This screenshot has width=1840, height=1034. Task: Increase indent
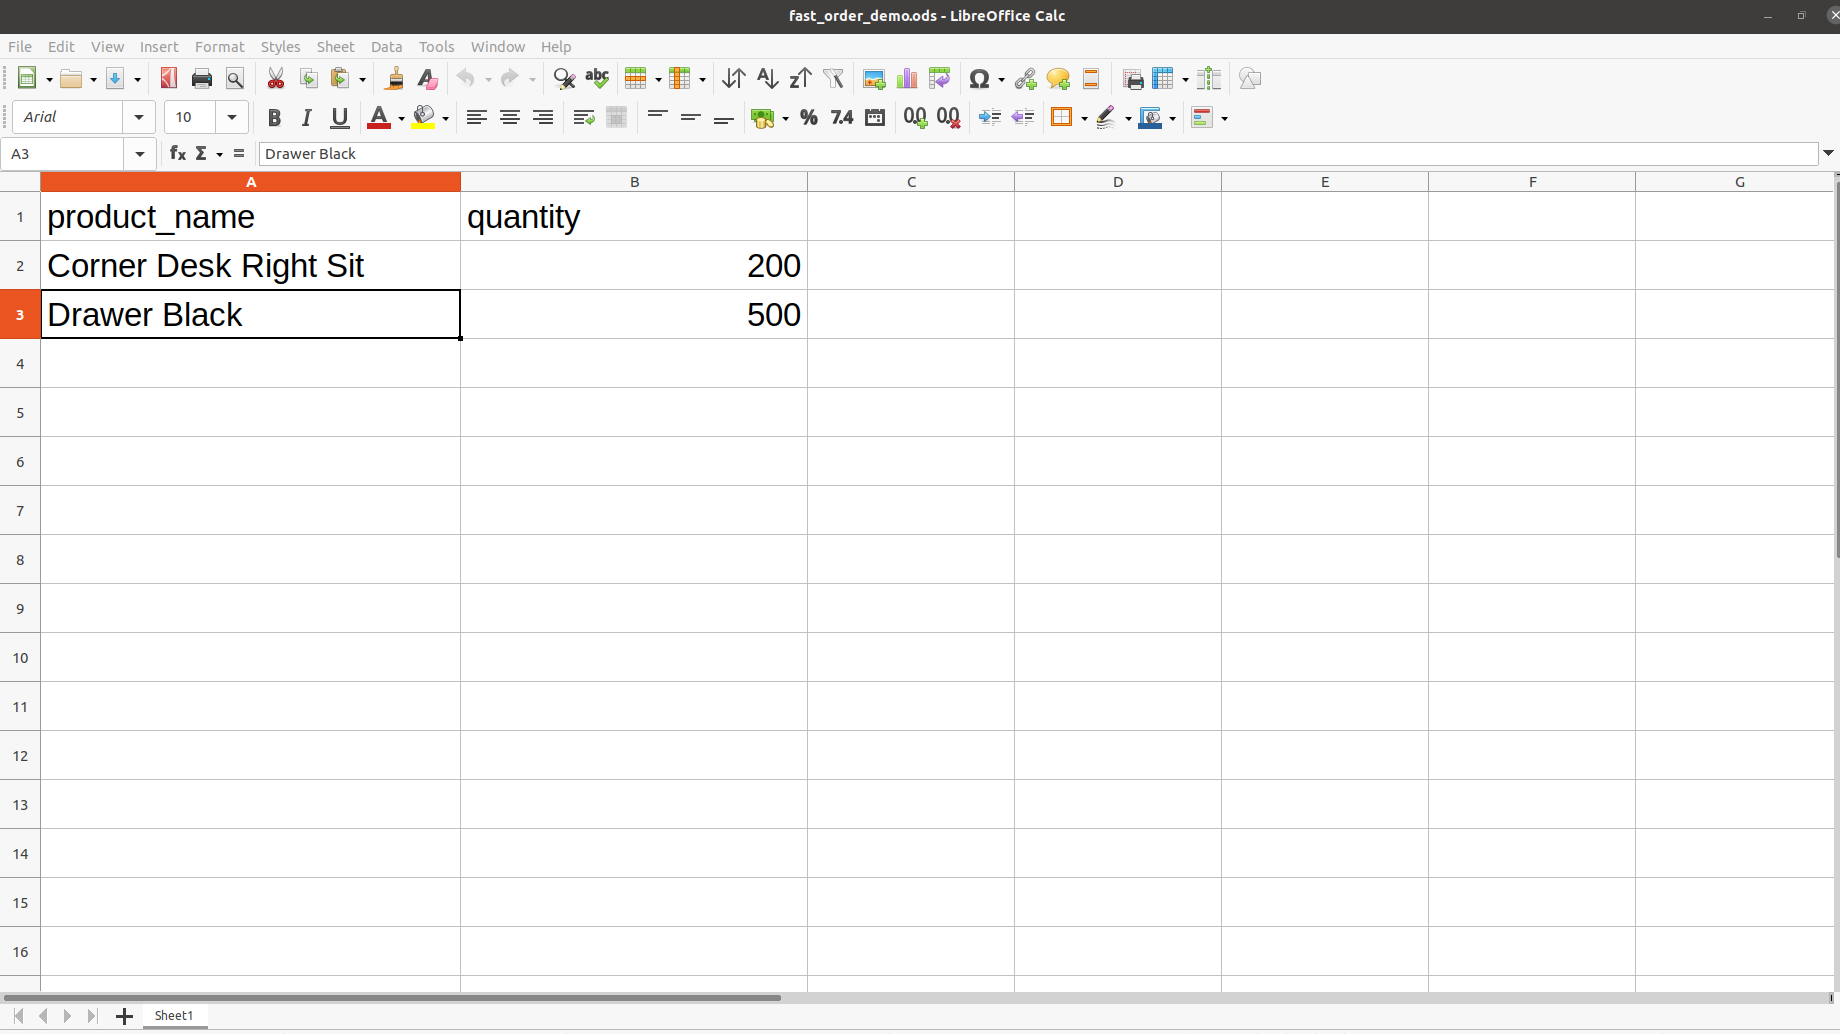[990, 118]
